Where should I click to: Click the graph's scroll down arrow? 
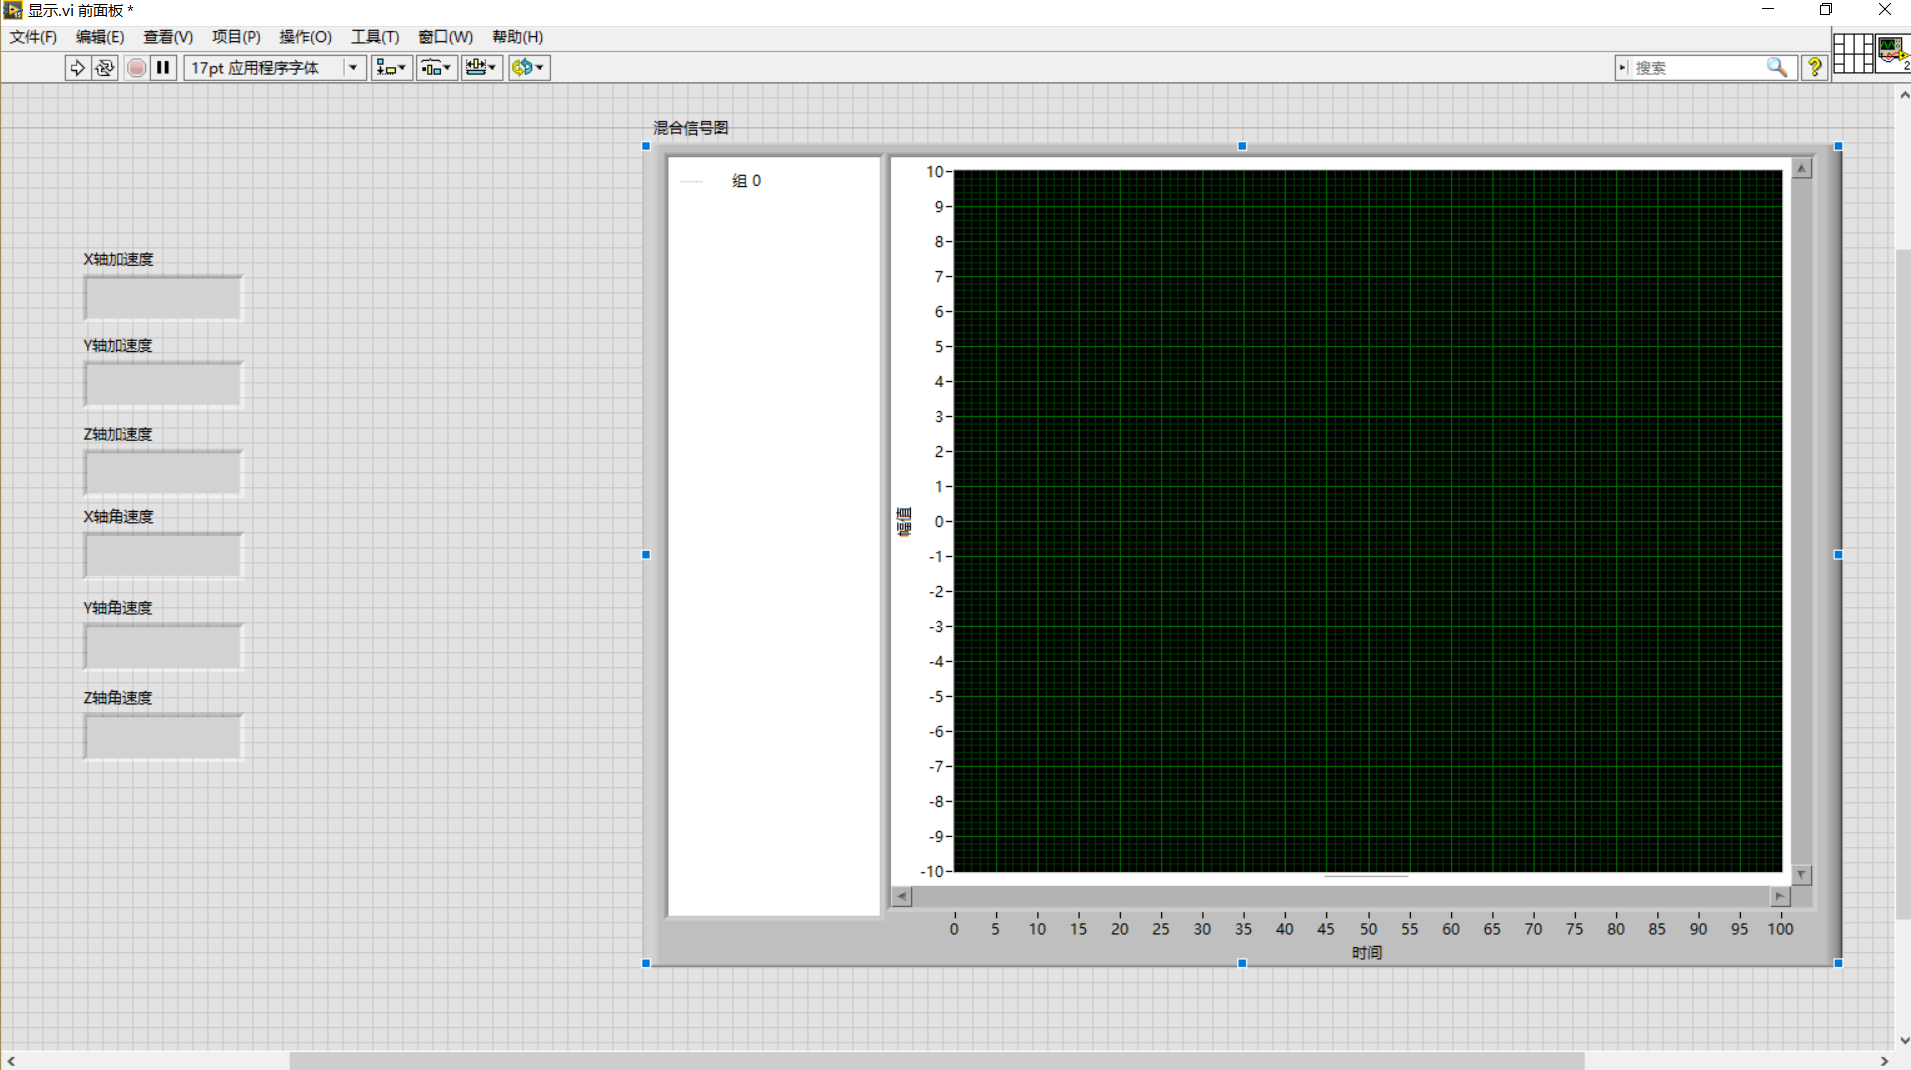pos(1801,875)
